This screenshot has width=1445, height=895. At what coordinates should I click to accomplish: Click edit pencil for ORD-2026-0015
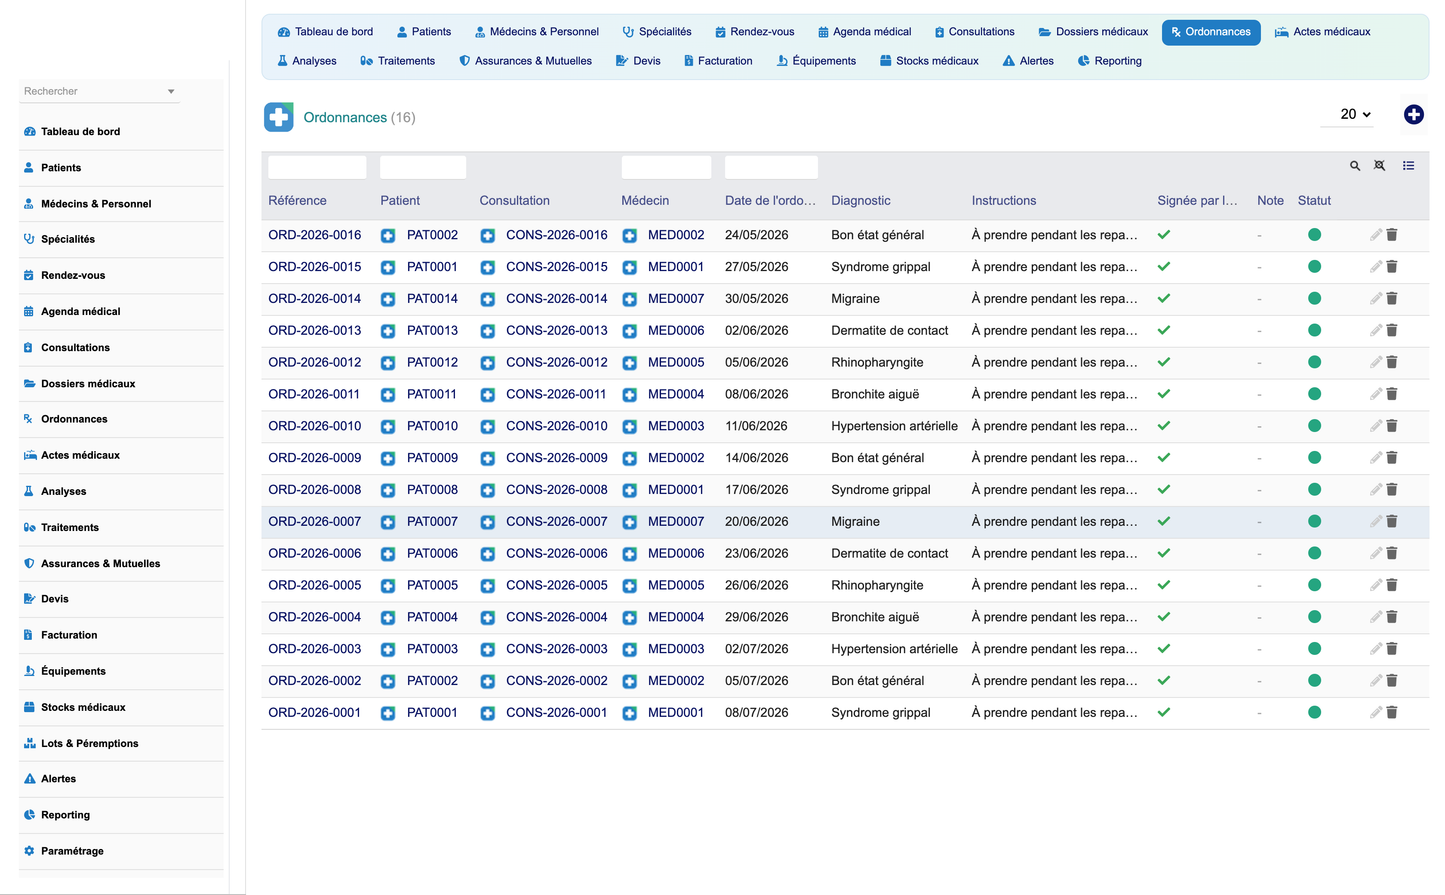[1376, 267]
